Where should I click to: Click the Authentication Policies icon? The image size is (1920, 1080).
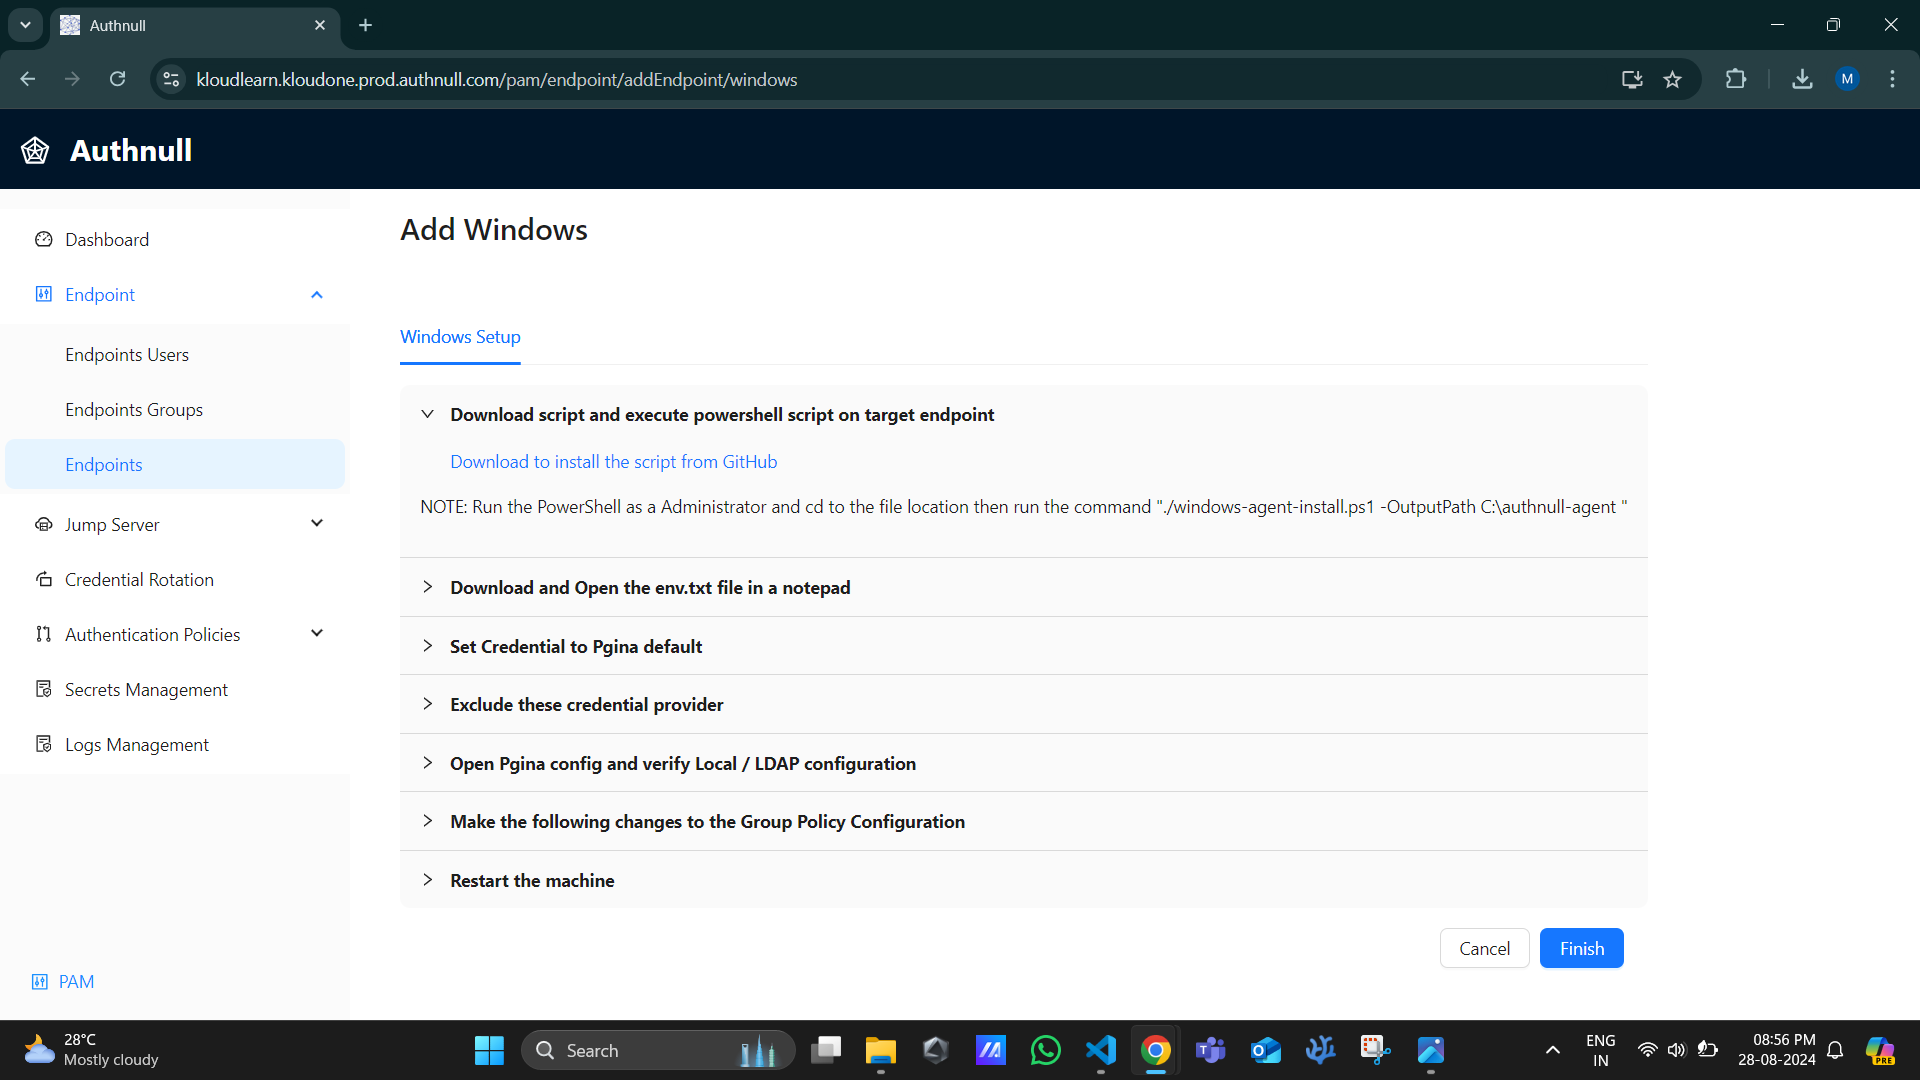pos(44,634)
